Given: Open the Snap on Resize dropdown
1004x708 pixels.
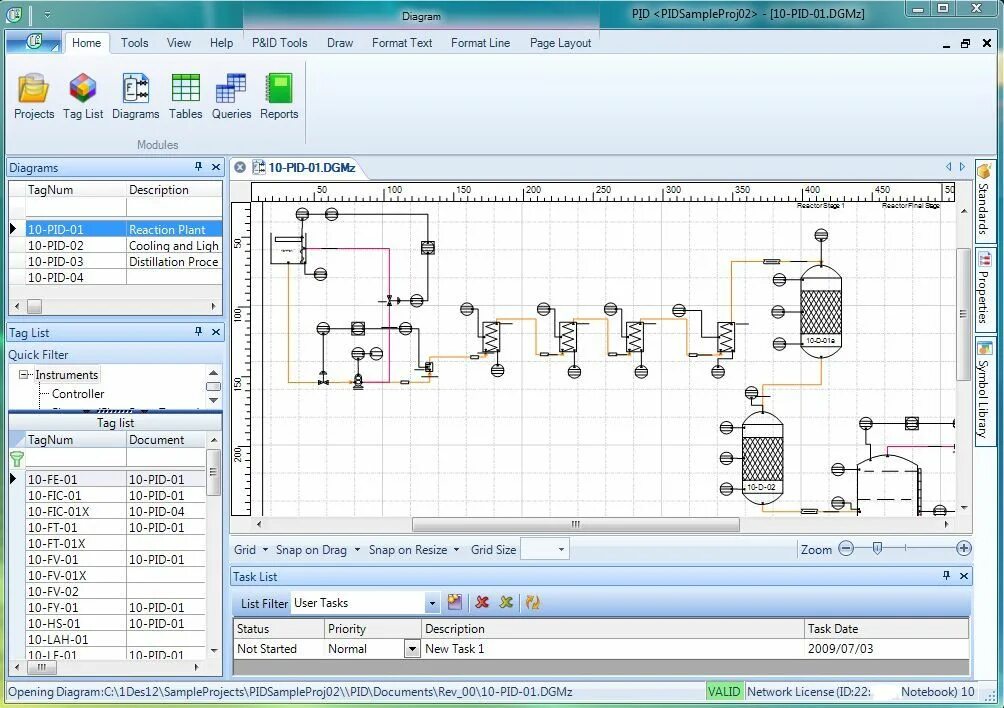Looking at the screenshot, I should [414, 549].
